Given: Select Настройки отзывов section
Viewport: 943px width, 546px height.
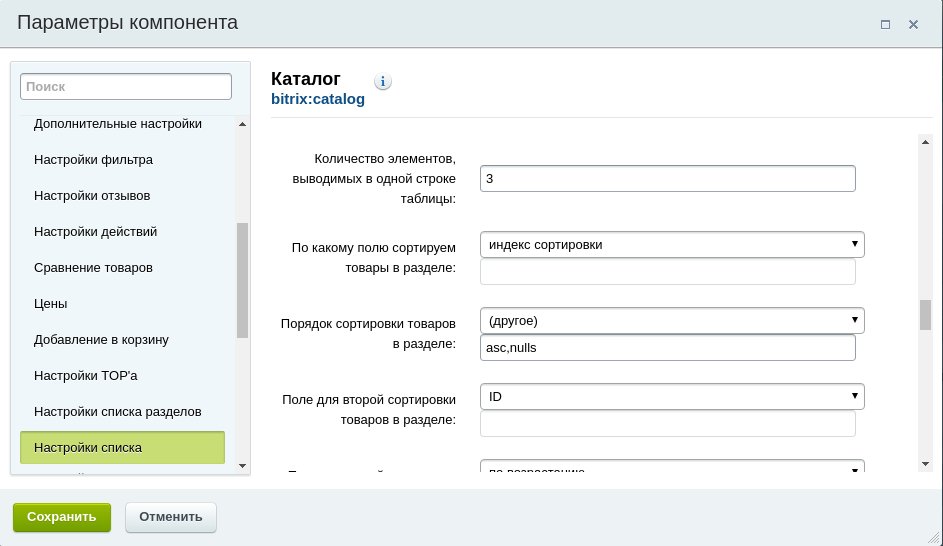Looking at the screenshot, I should (92, 196).
